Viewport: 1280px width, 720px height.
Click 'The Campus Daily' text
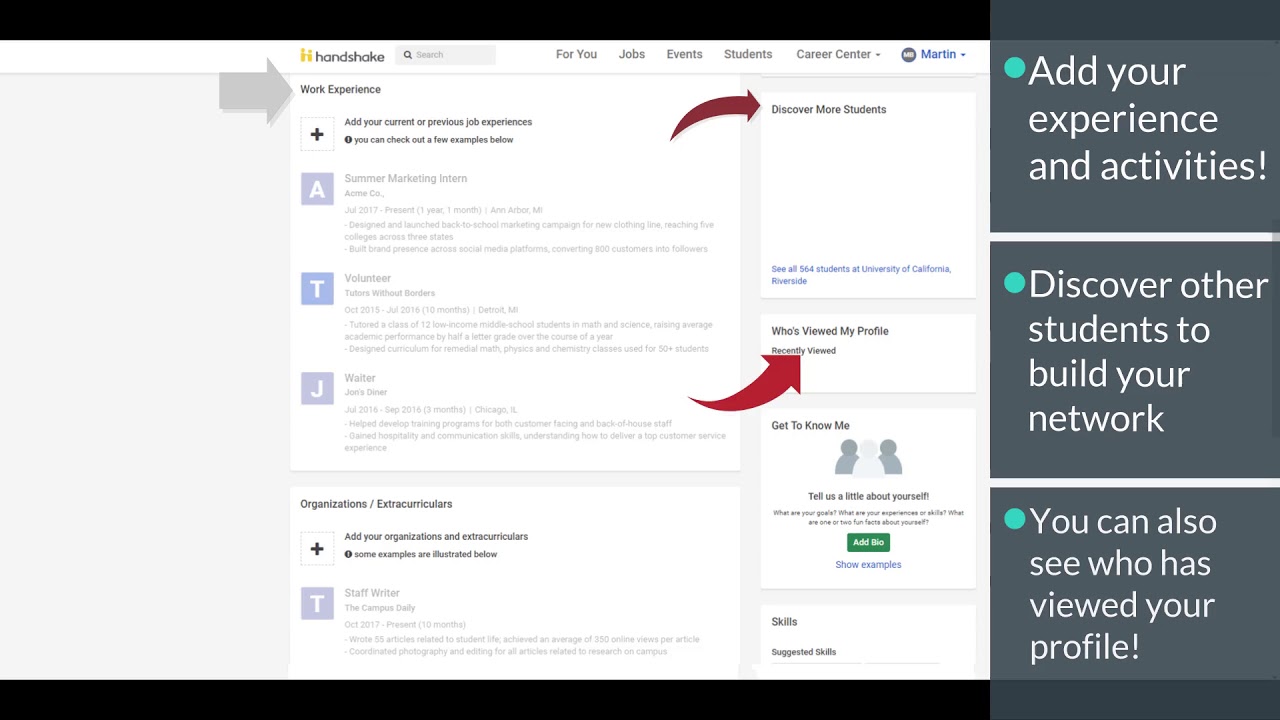(380, 608)
